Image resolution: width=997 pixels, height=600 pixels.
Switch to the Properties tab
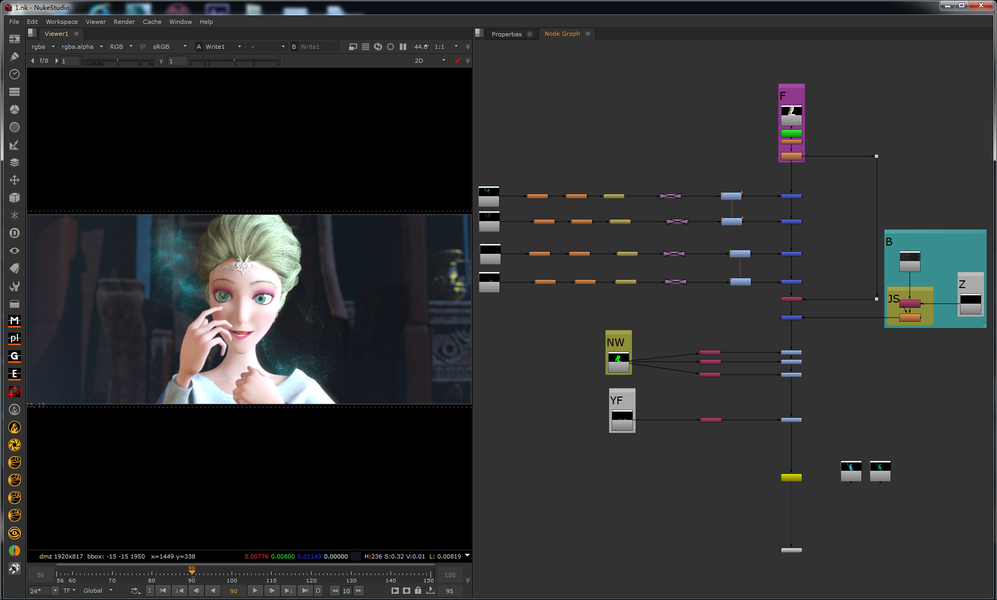(506, 34)
